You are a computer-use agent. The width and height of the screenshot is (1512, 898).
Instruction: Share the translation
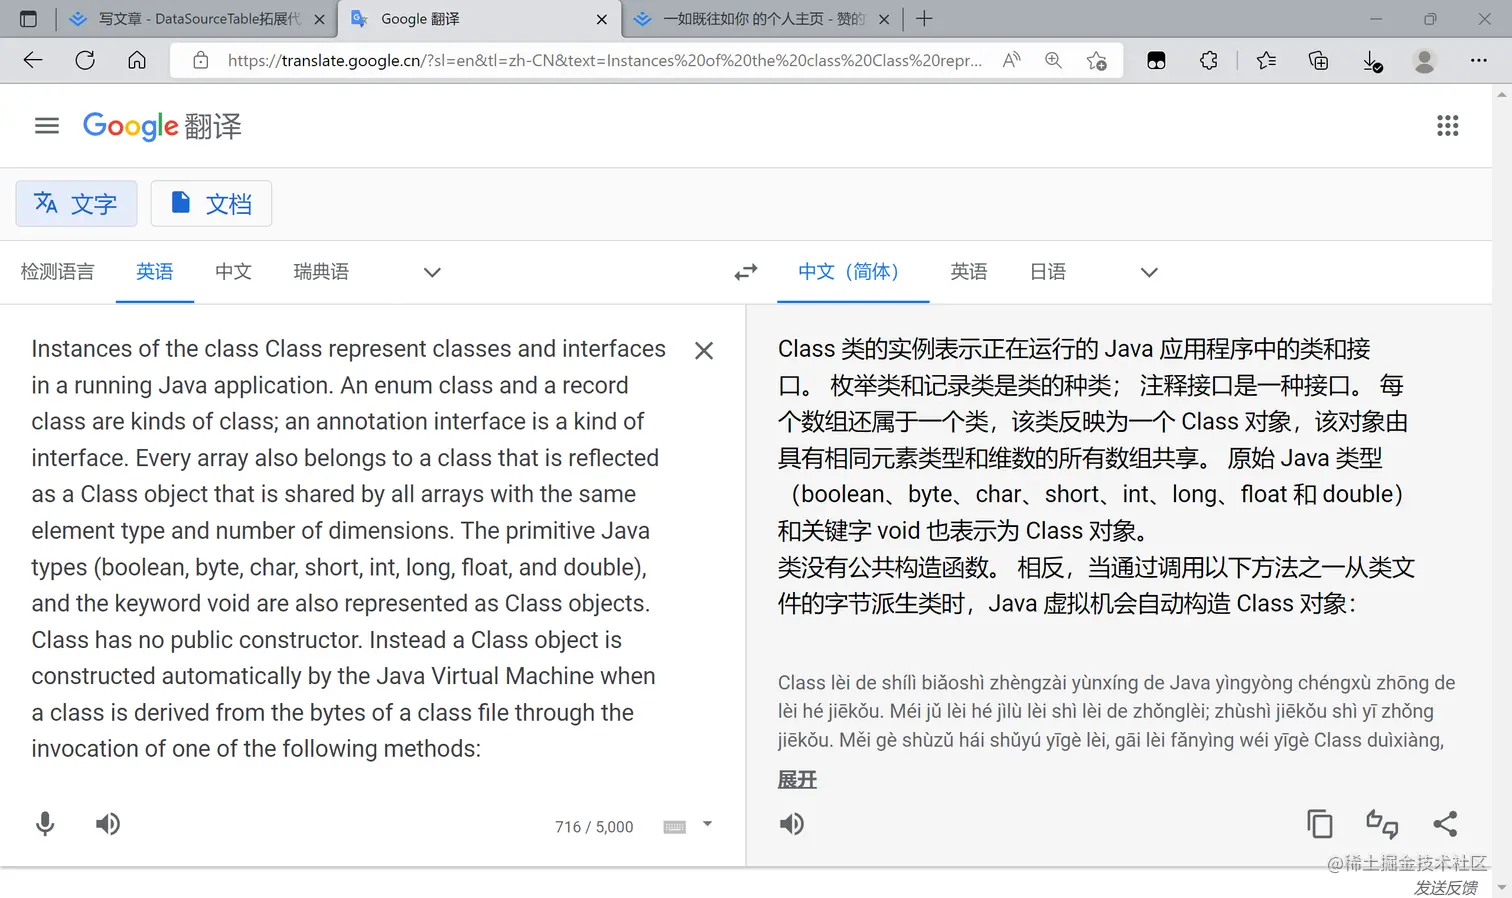point(1445,824)
